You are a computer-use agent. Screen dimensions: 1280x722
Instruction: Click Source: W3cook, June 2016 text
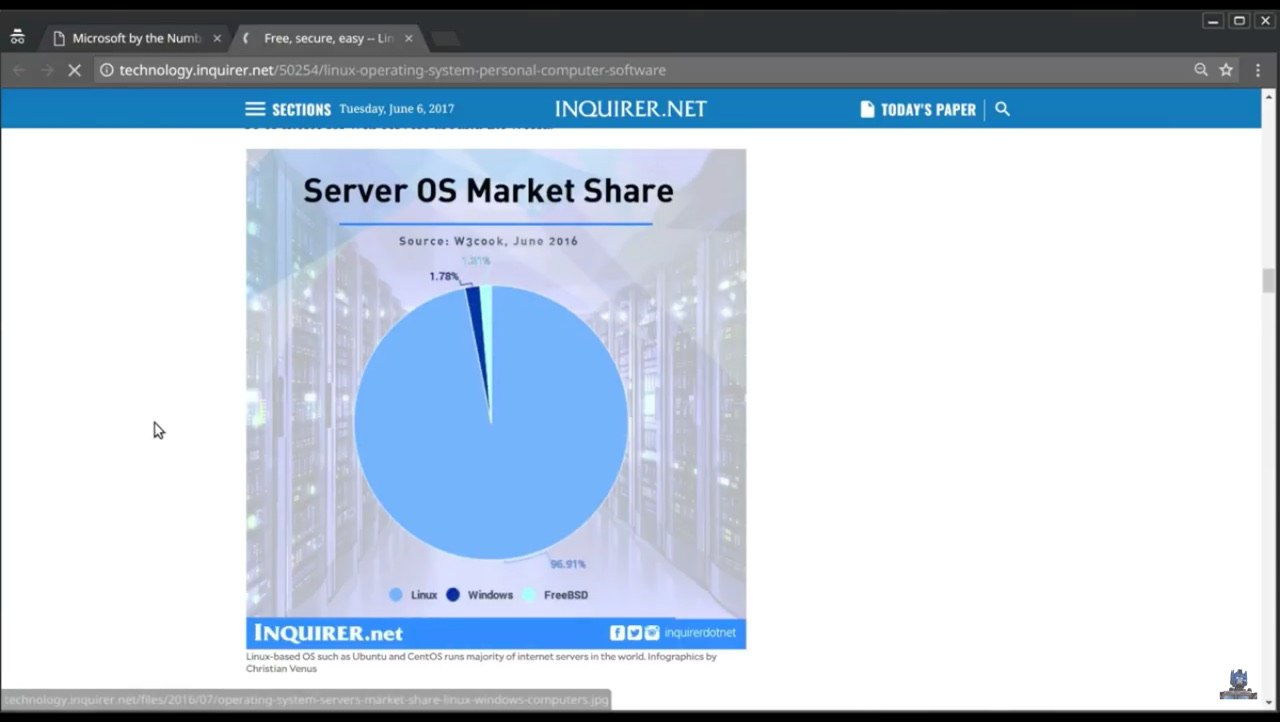pyautogui.click(x=488, y=241)
